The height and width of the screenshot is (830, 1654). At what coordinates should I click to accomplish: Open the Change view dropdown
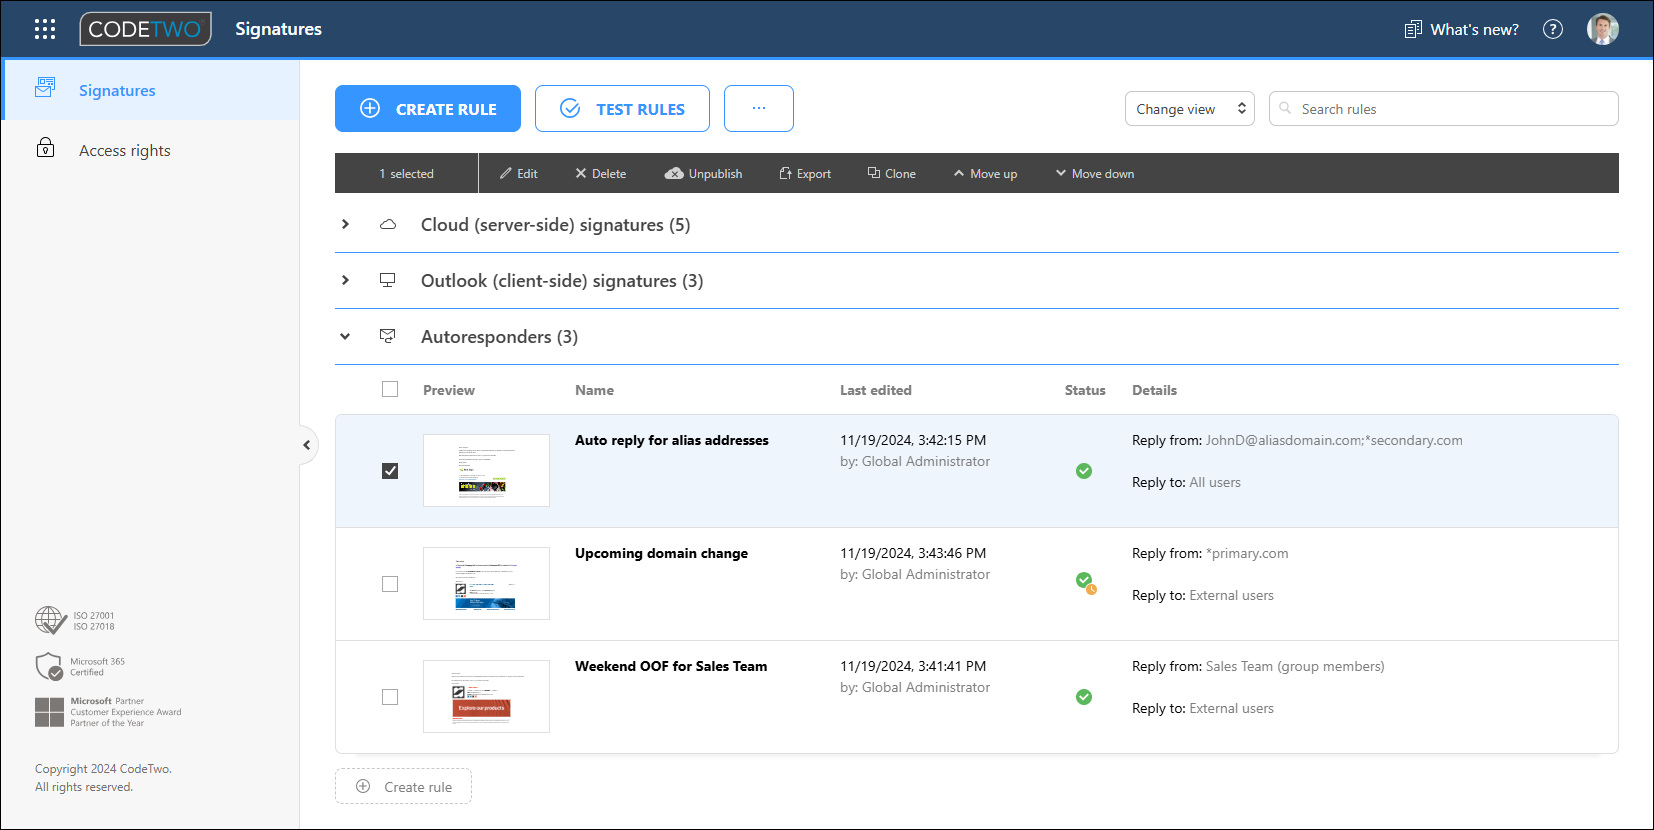[1189, 109]
